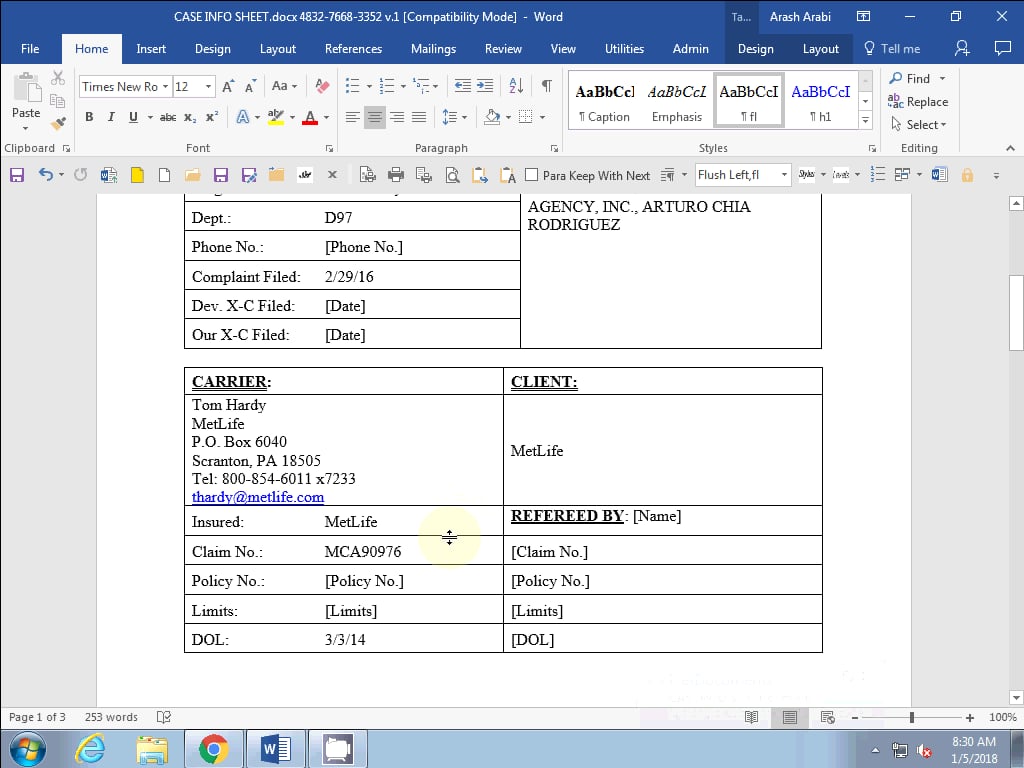Open the Change Case Aa dropdown
The height and width of the screenshot is (768, 1024).
click(284, 86)
